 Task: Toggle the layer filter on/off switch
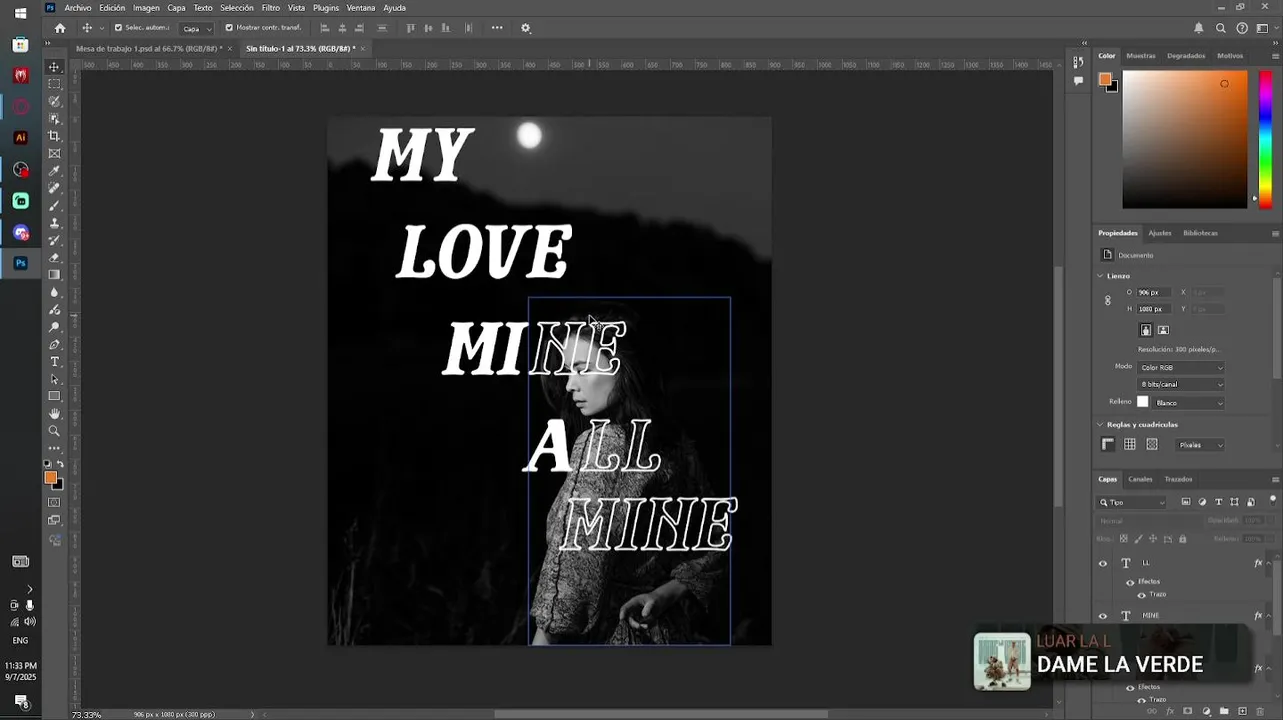1273,499
